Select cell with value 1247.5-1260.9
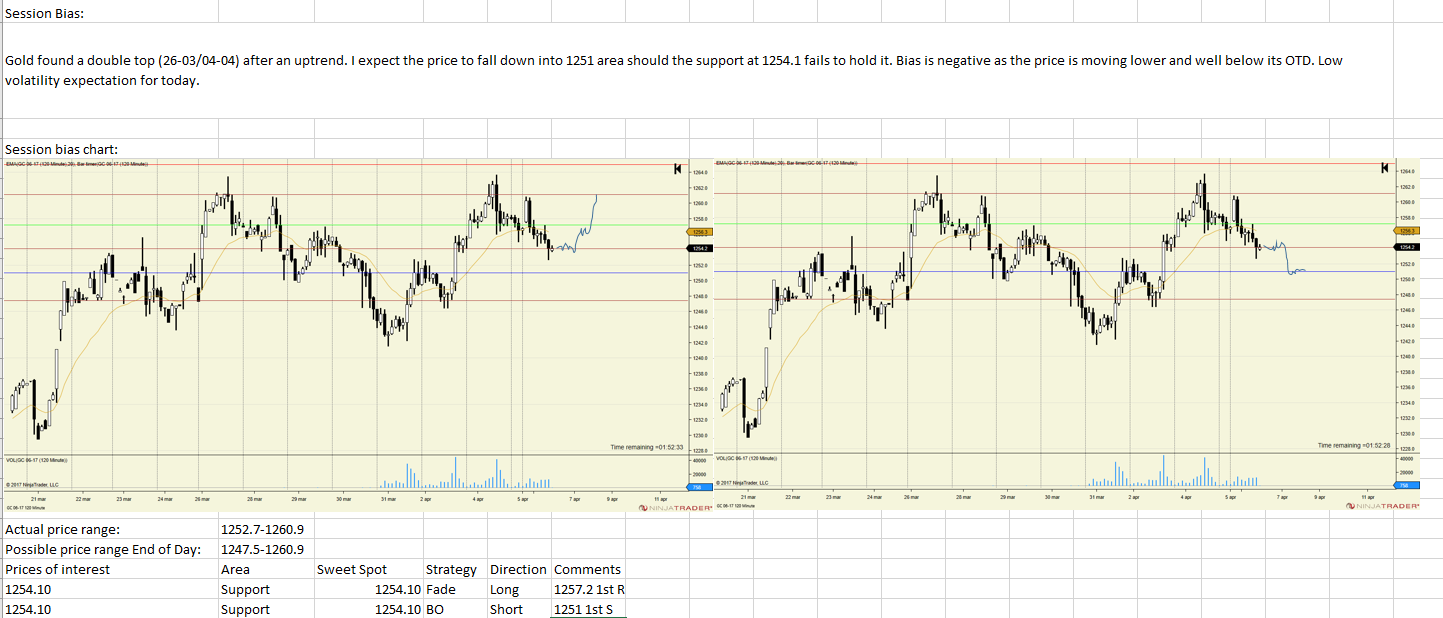Image resolution: width=1443 pixels, height=618 pixels. click(x=265, y=549)
